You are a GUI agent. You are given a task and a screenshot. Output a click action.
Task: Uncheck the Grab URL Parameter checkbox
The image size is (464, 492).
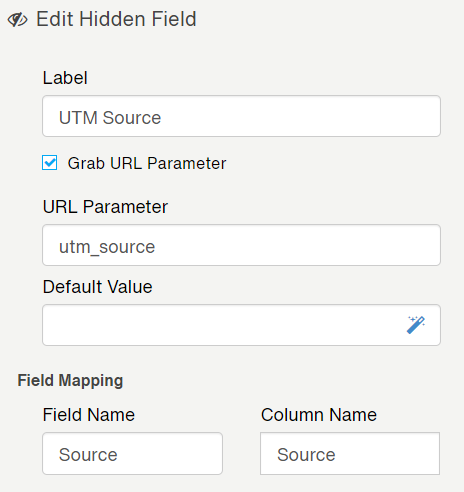coord(49,163)
